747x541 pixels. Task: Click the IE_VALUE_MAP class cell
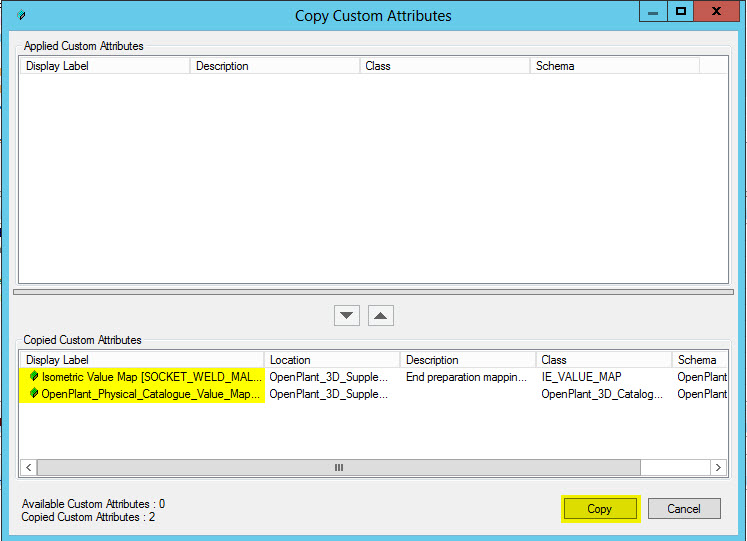click(581, 377)
